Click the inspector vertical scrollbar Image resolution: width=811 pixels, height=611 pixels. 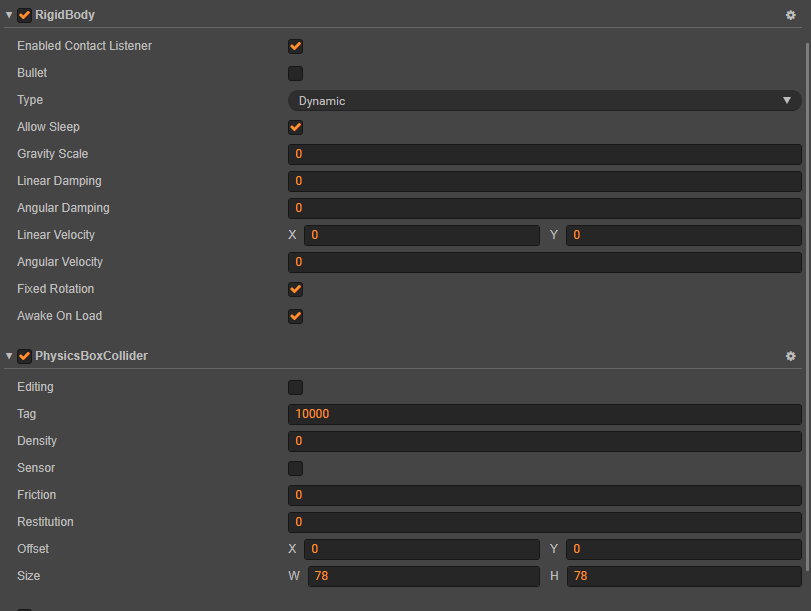807,300
